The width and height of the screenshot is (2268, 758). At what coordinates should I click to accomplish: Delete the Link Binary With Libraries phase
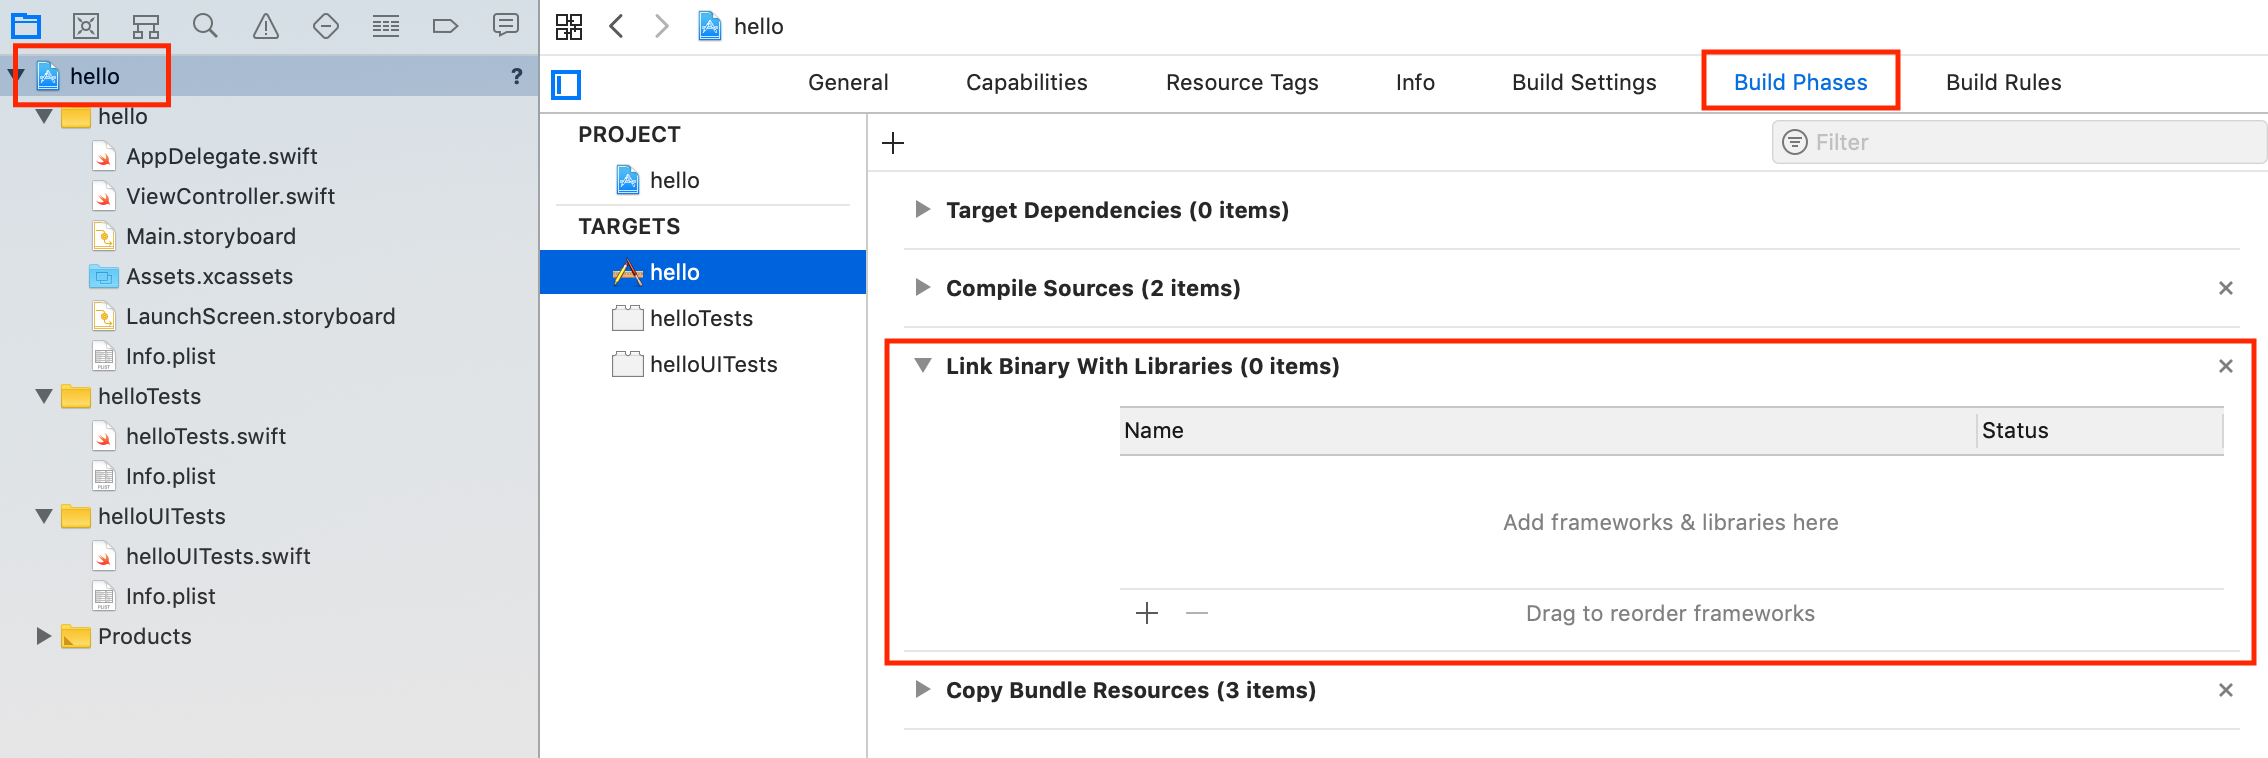click(x=2226, y=366)
